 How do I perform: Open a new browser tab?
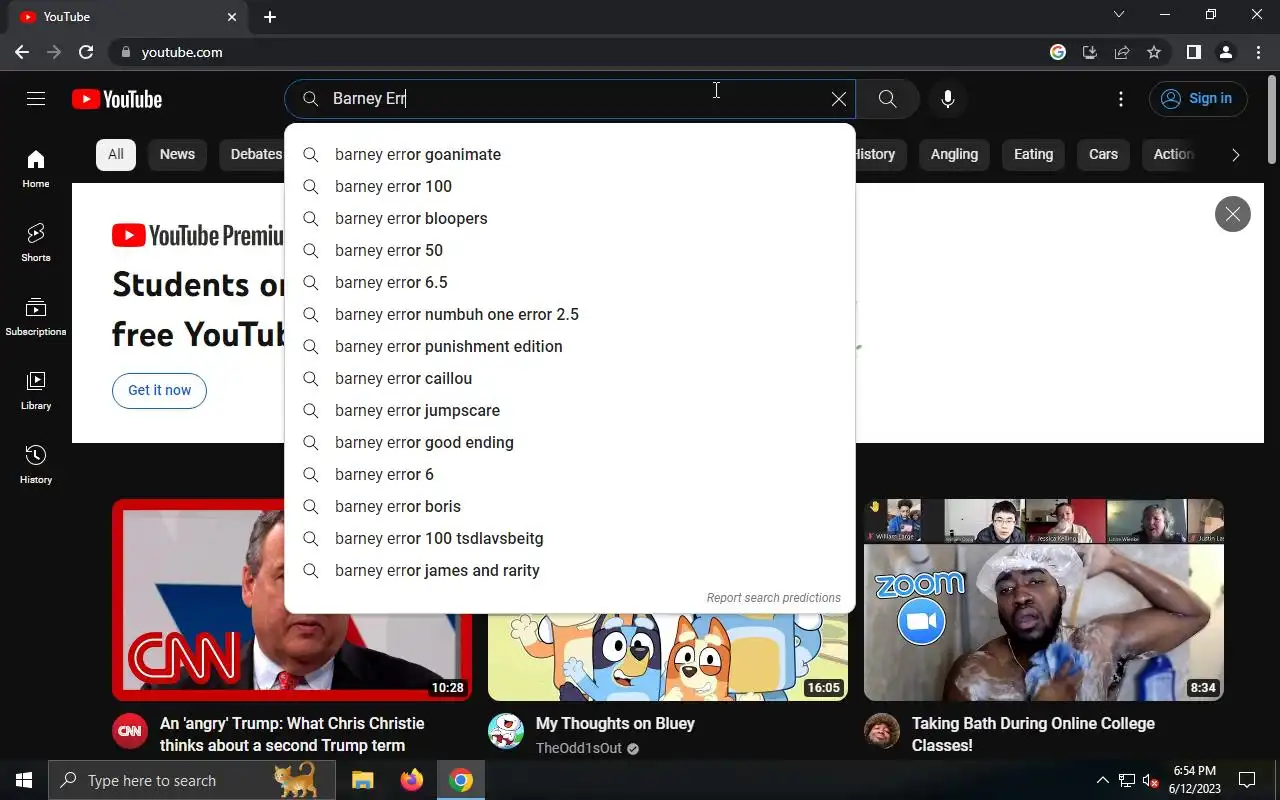point(270,17)
